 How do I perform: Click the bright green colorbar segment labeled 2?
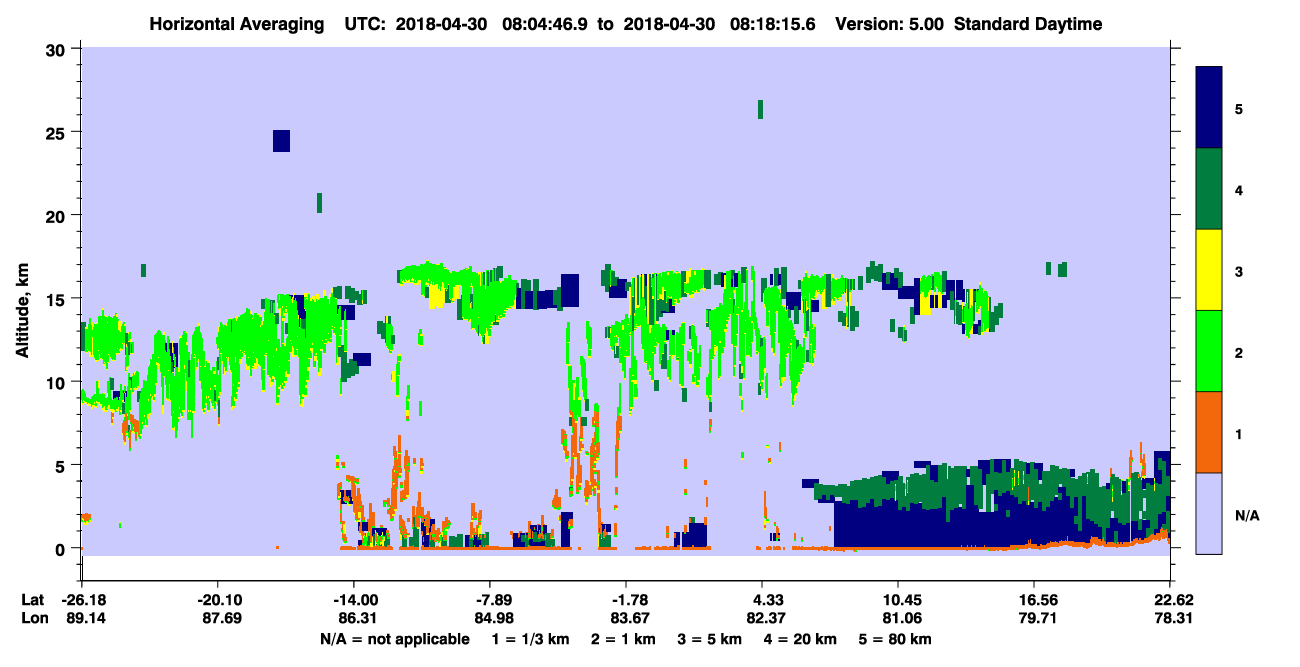click(x=1209, y=351)
